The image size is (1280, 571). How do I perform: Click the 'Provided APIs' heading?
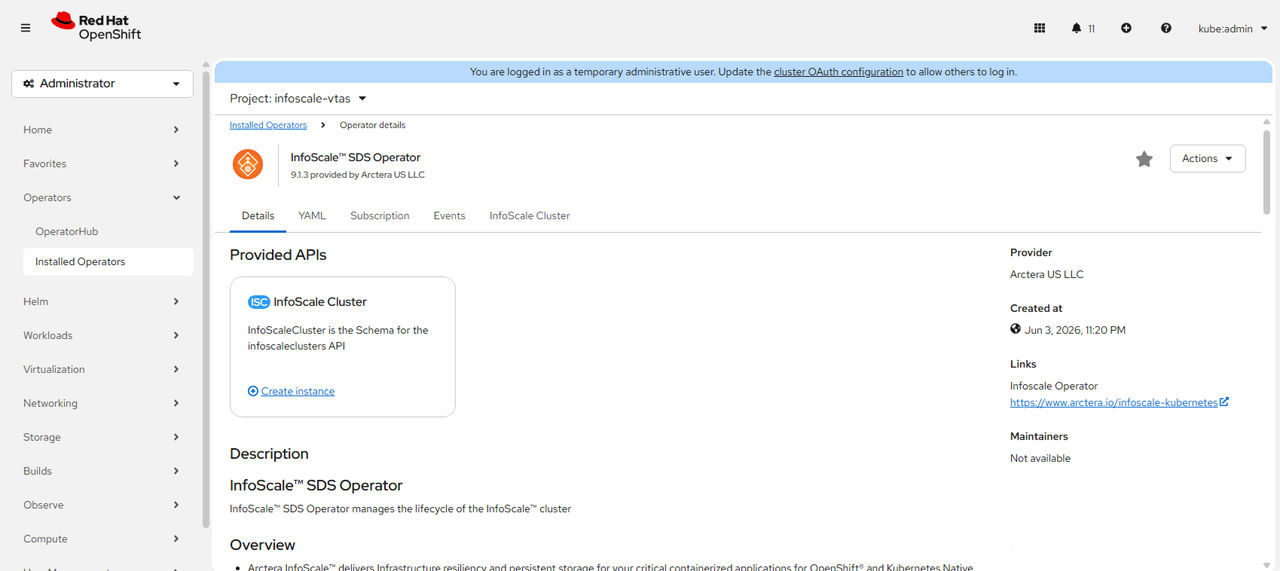point(278,255)
